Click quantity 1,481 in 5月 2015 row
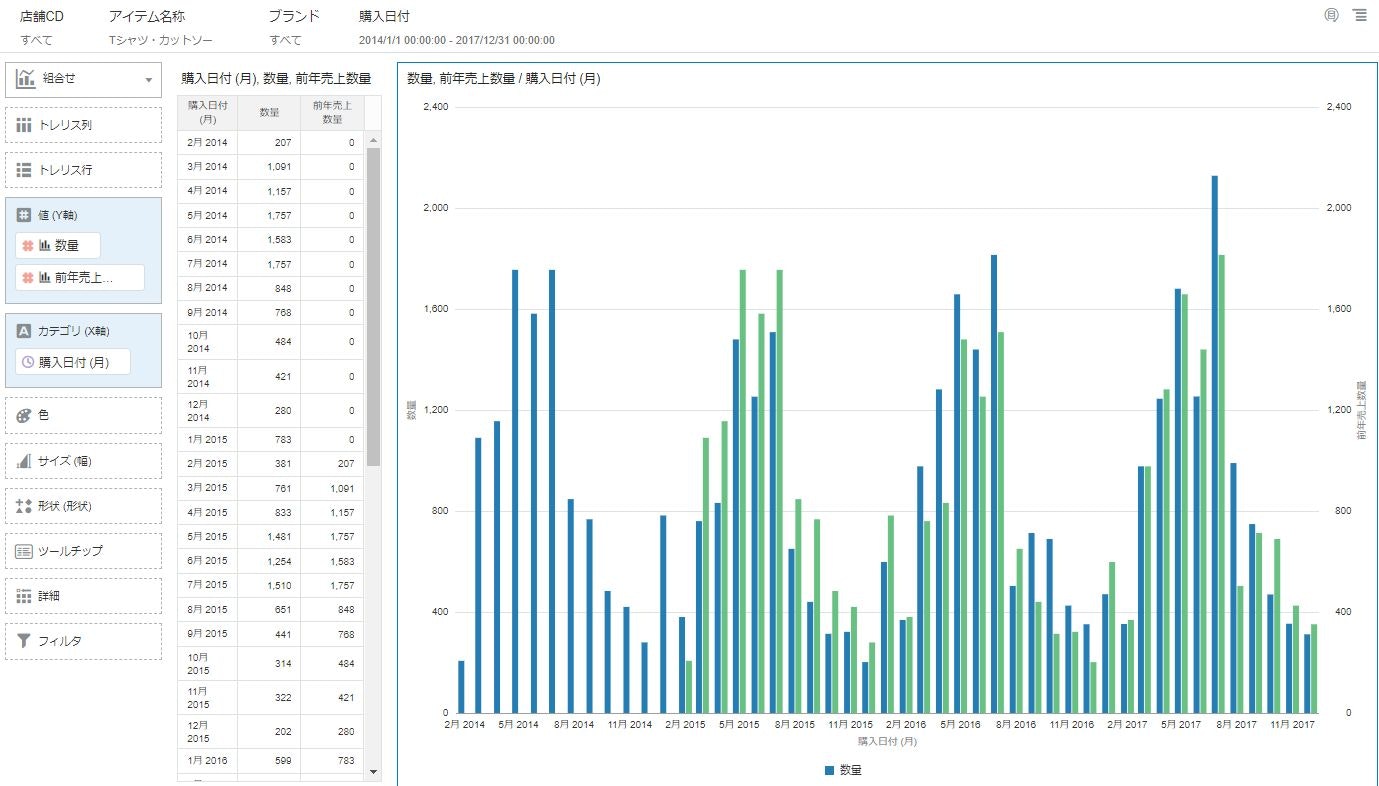The height and width of the screenshot is (786, 1379). 278,536
